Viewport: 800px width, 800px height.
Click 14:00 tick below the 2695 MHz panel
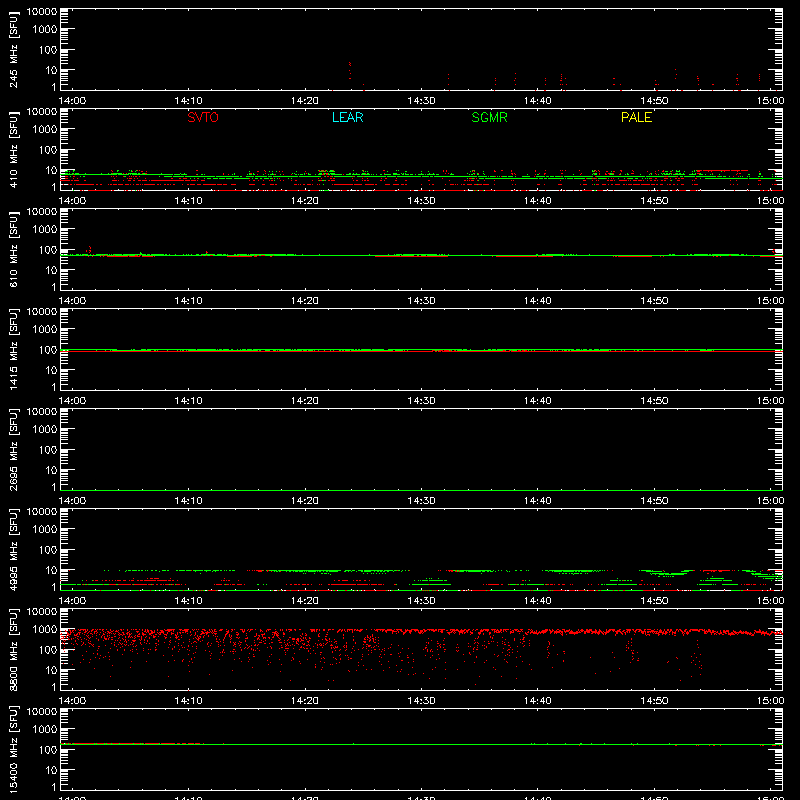pyautogui.click(x=72, y=501)
